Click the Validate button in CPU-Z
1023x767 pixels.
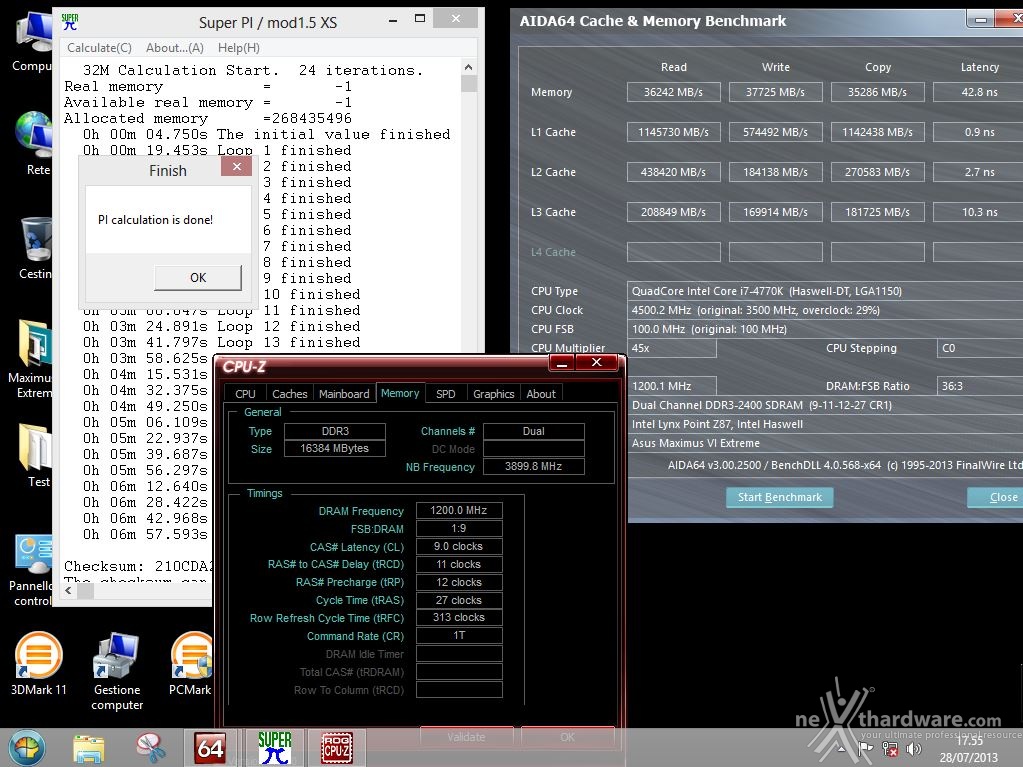(x=466, y=737)
